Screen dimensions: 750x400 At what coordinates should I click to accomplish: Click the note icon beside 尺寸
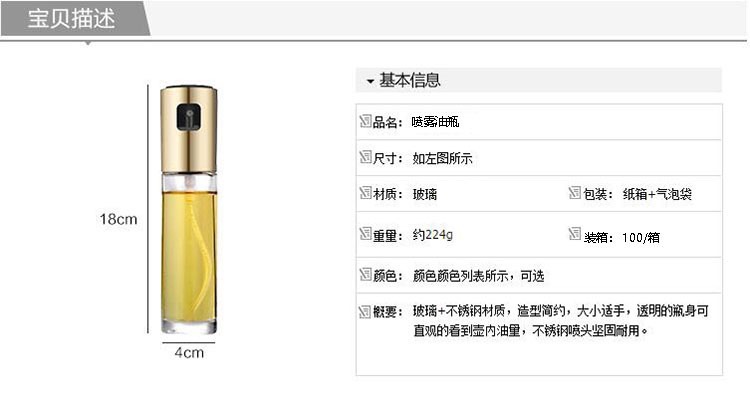point(365,157)
